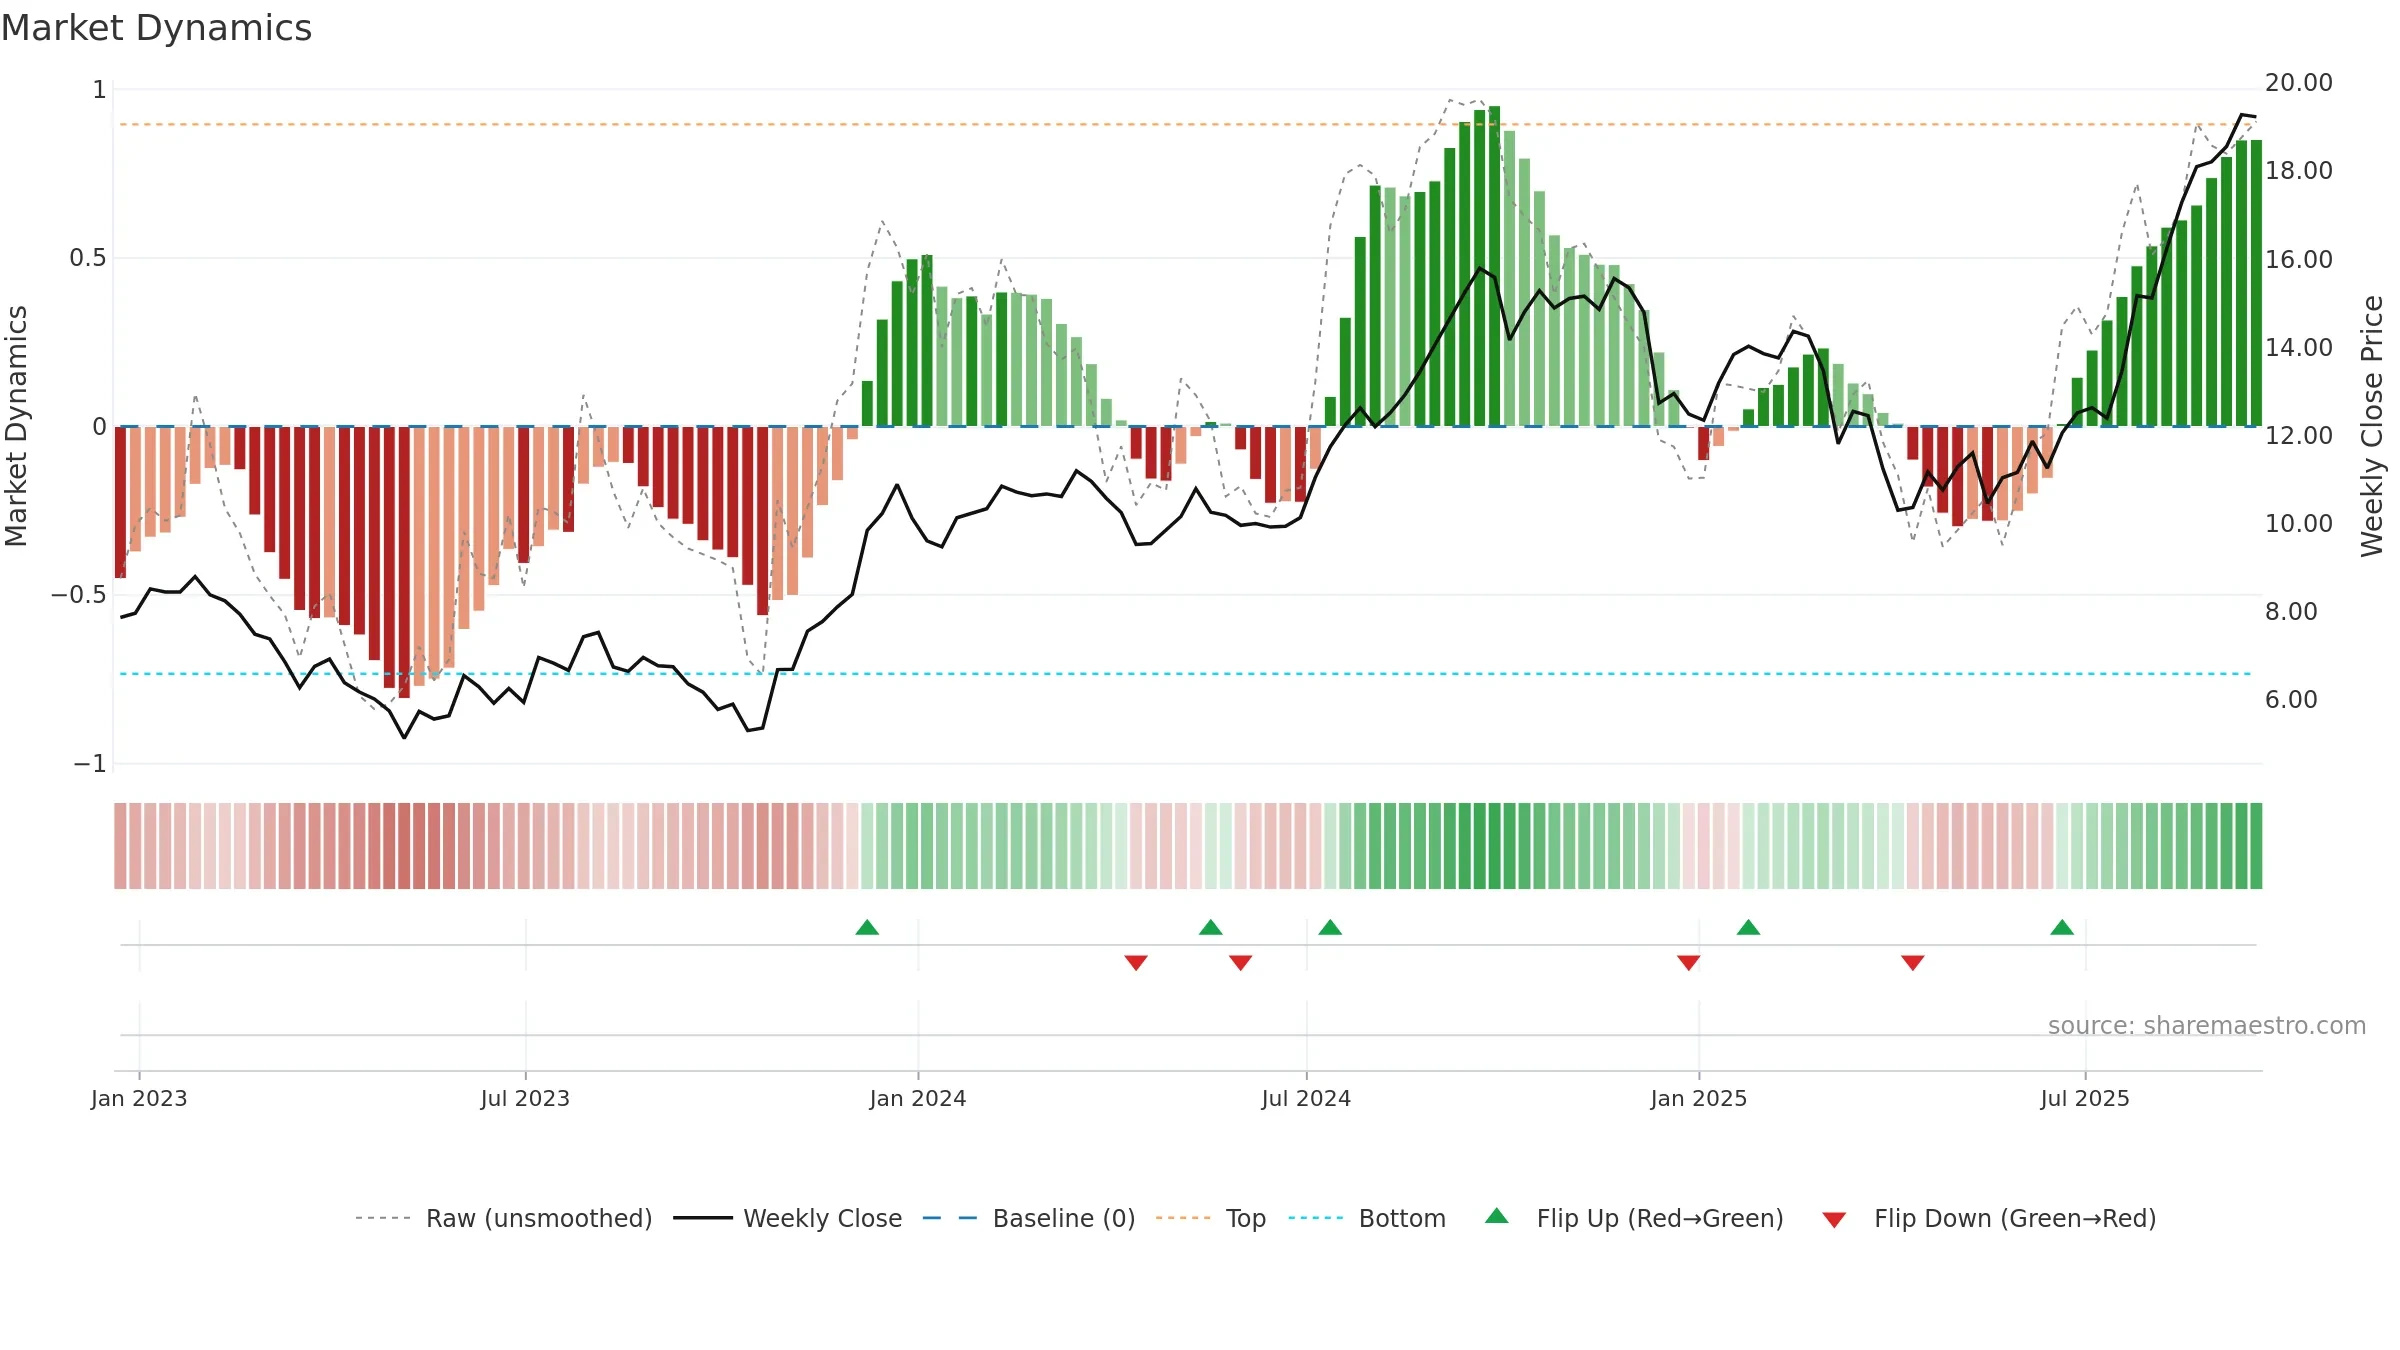Click the "0.5" left axis tick label
This screenshot has width=2400, height=1350.
pos(88,258)
